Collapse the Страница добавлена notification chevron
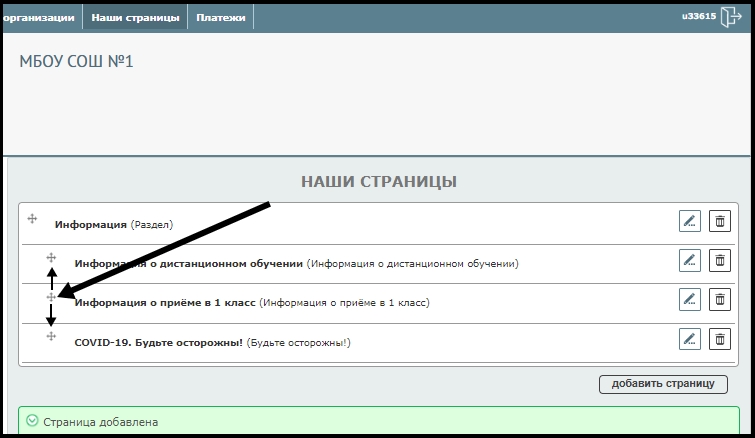 pos(31,422)
